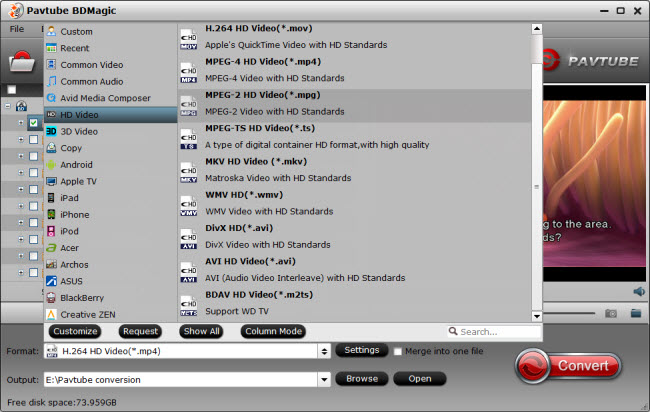Click the snapshot camera icon
The width and height of the screenshot is (650, 412).
pyautogui.click(x=611, y=313)
